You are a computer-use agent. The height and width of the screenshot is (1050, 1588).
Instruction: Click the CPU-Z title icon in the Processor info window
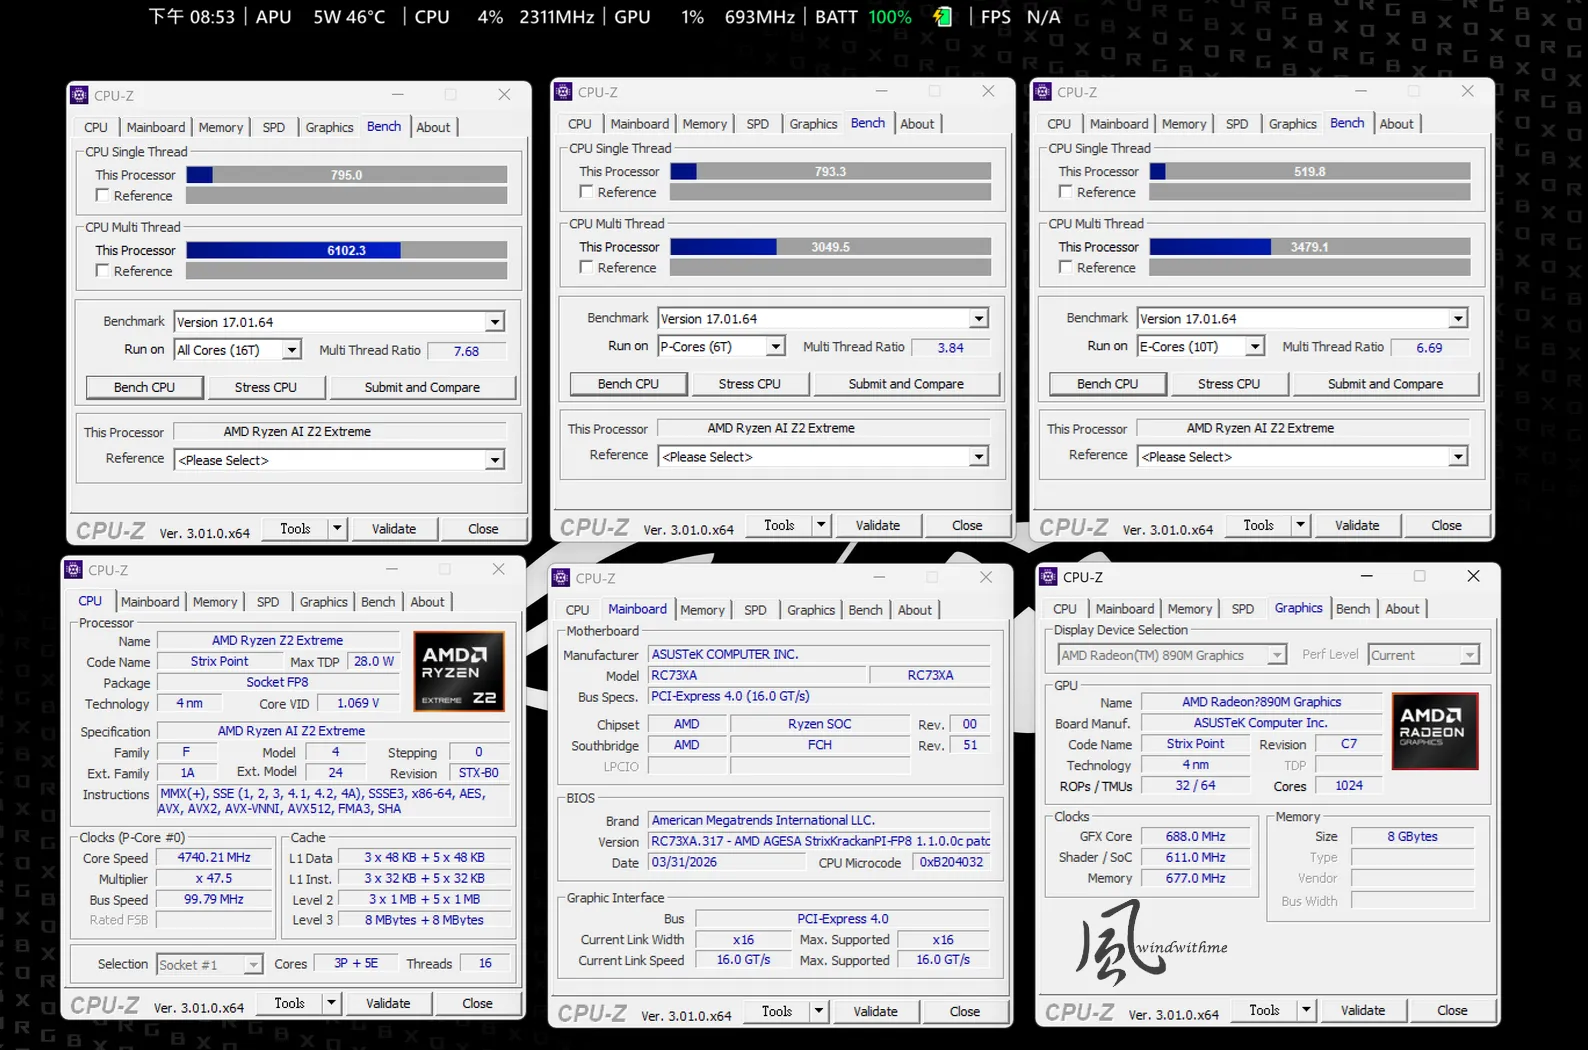click(x=74, y=569)
